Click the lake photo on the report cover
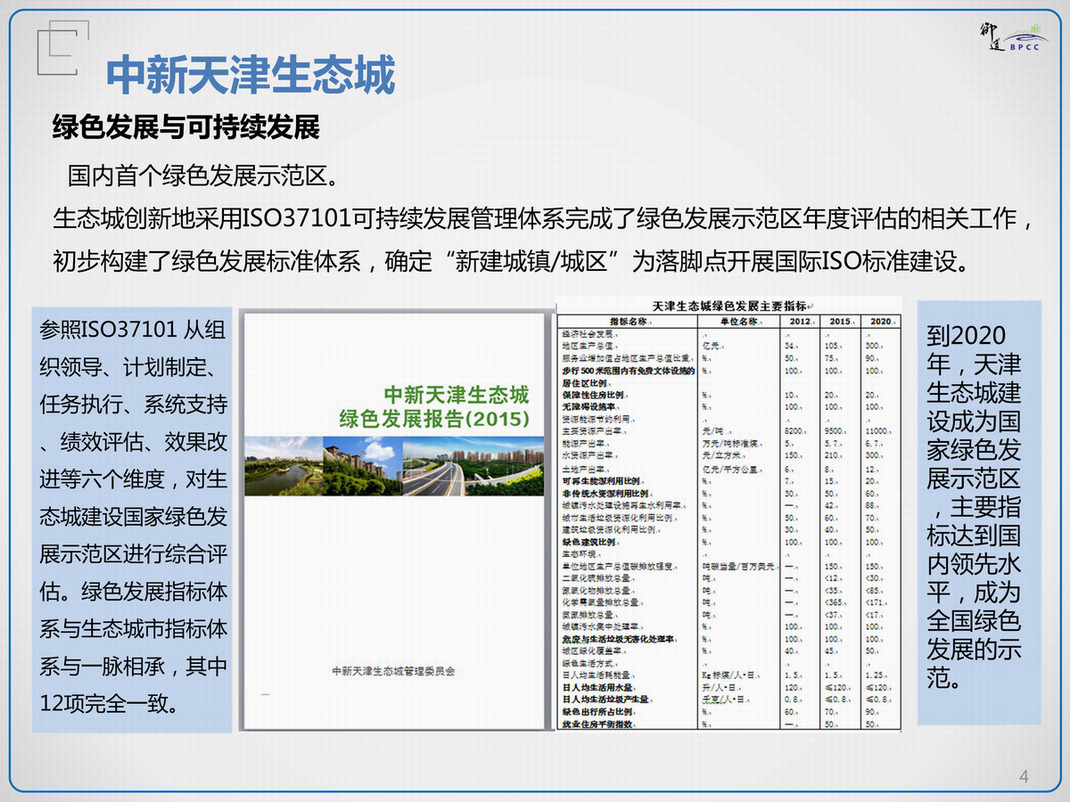Viewport: 1070px width, 802px height. (283, 466)
